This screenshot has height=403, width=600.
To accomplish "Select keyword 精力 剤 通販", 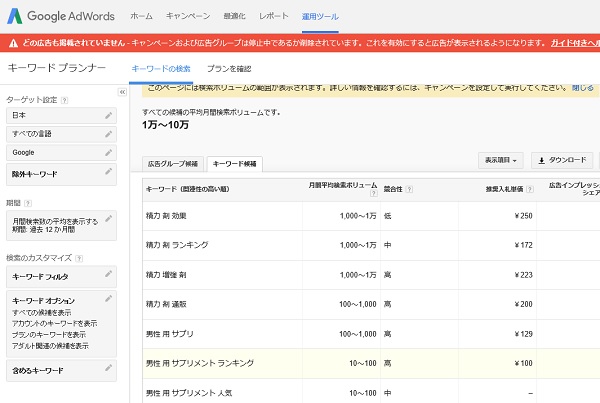I will pos(166,304).
